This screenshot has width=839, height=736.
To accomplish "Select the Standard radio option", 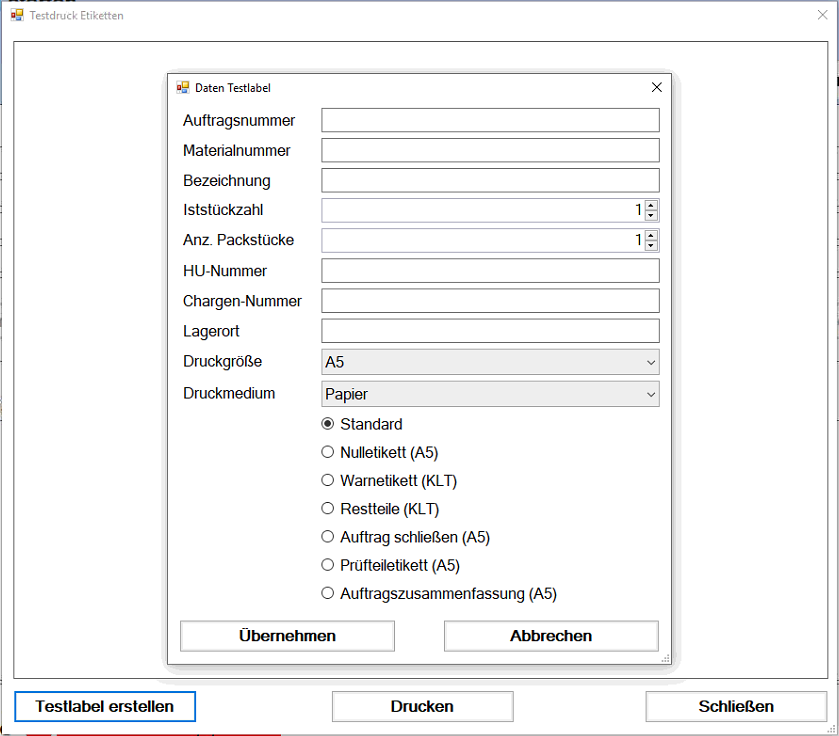I will tap(327, 424).
